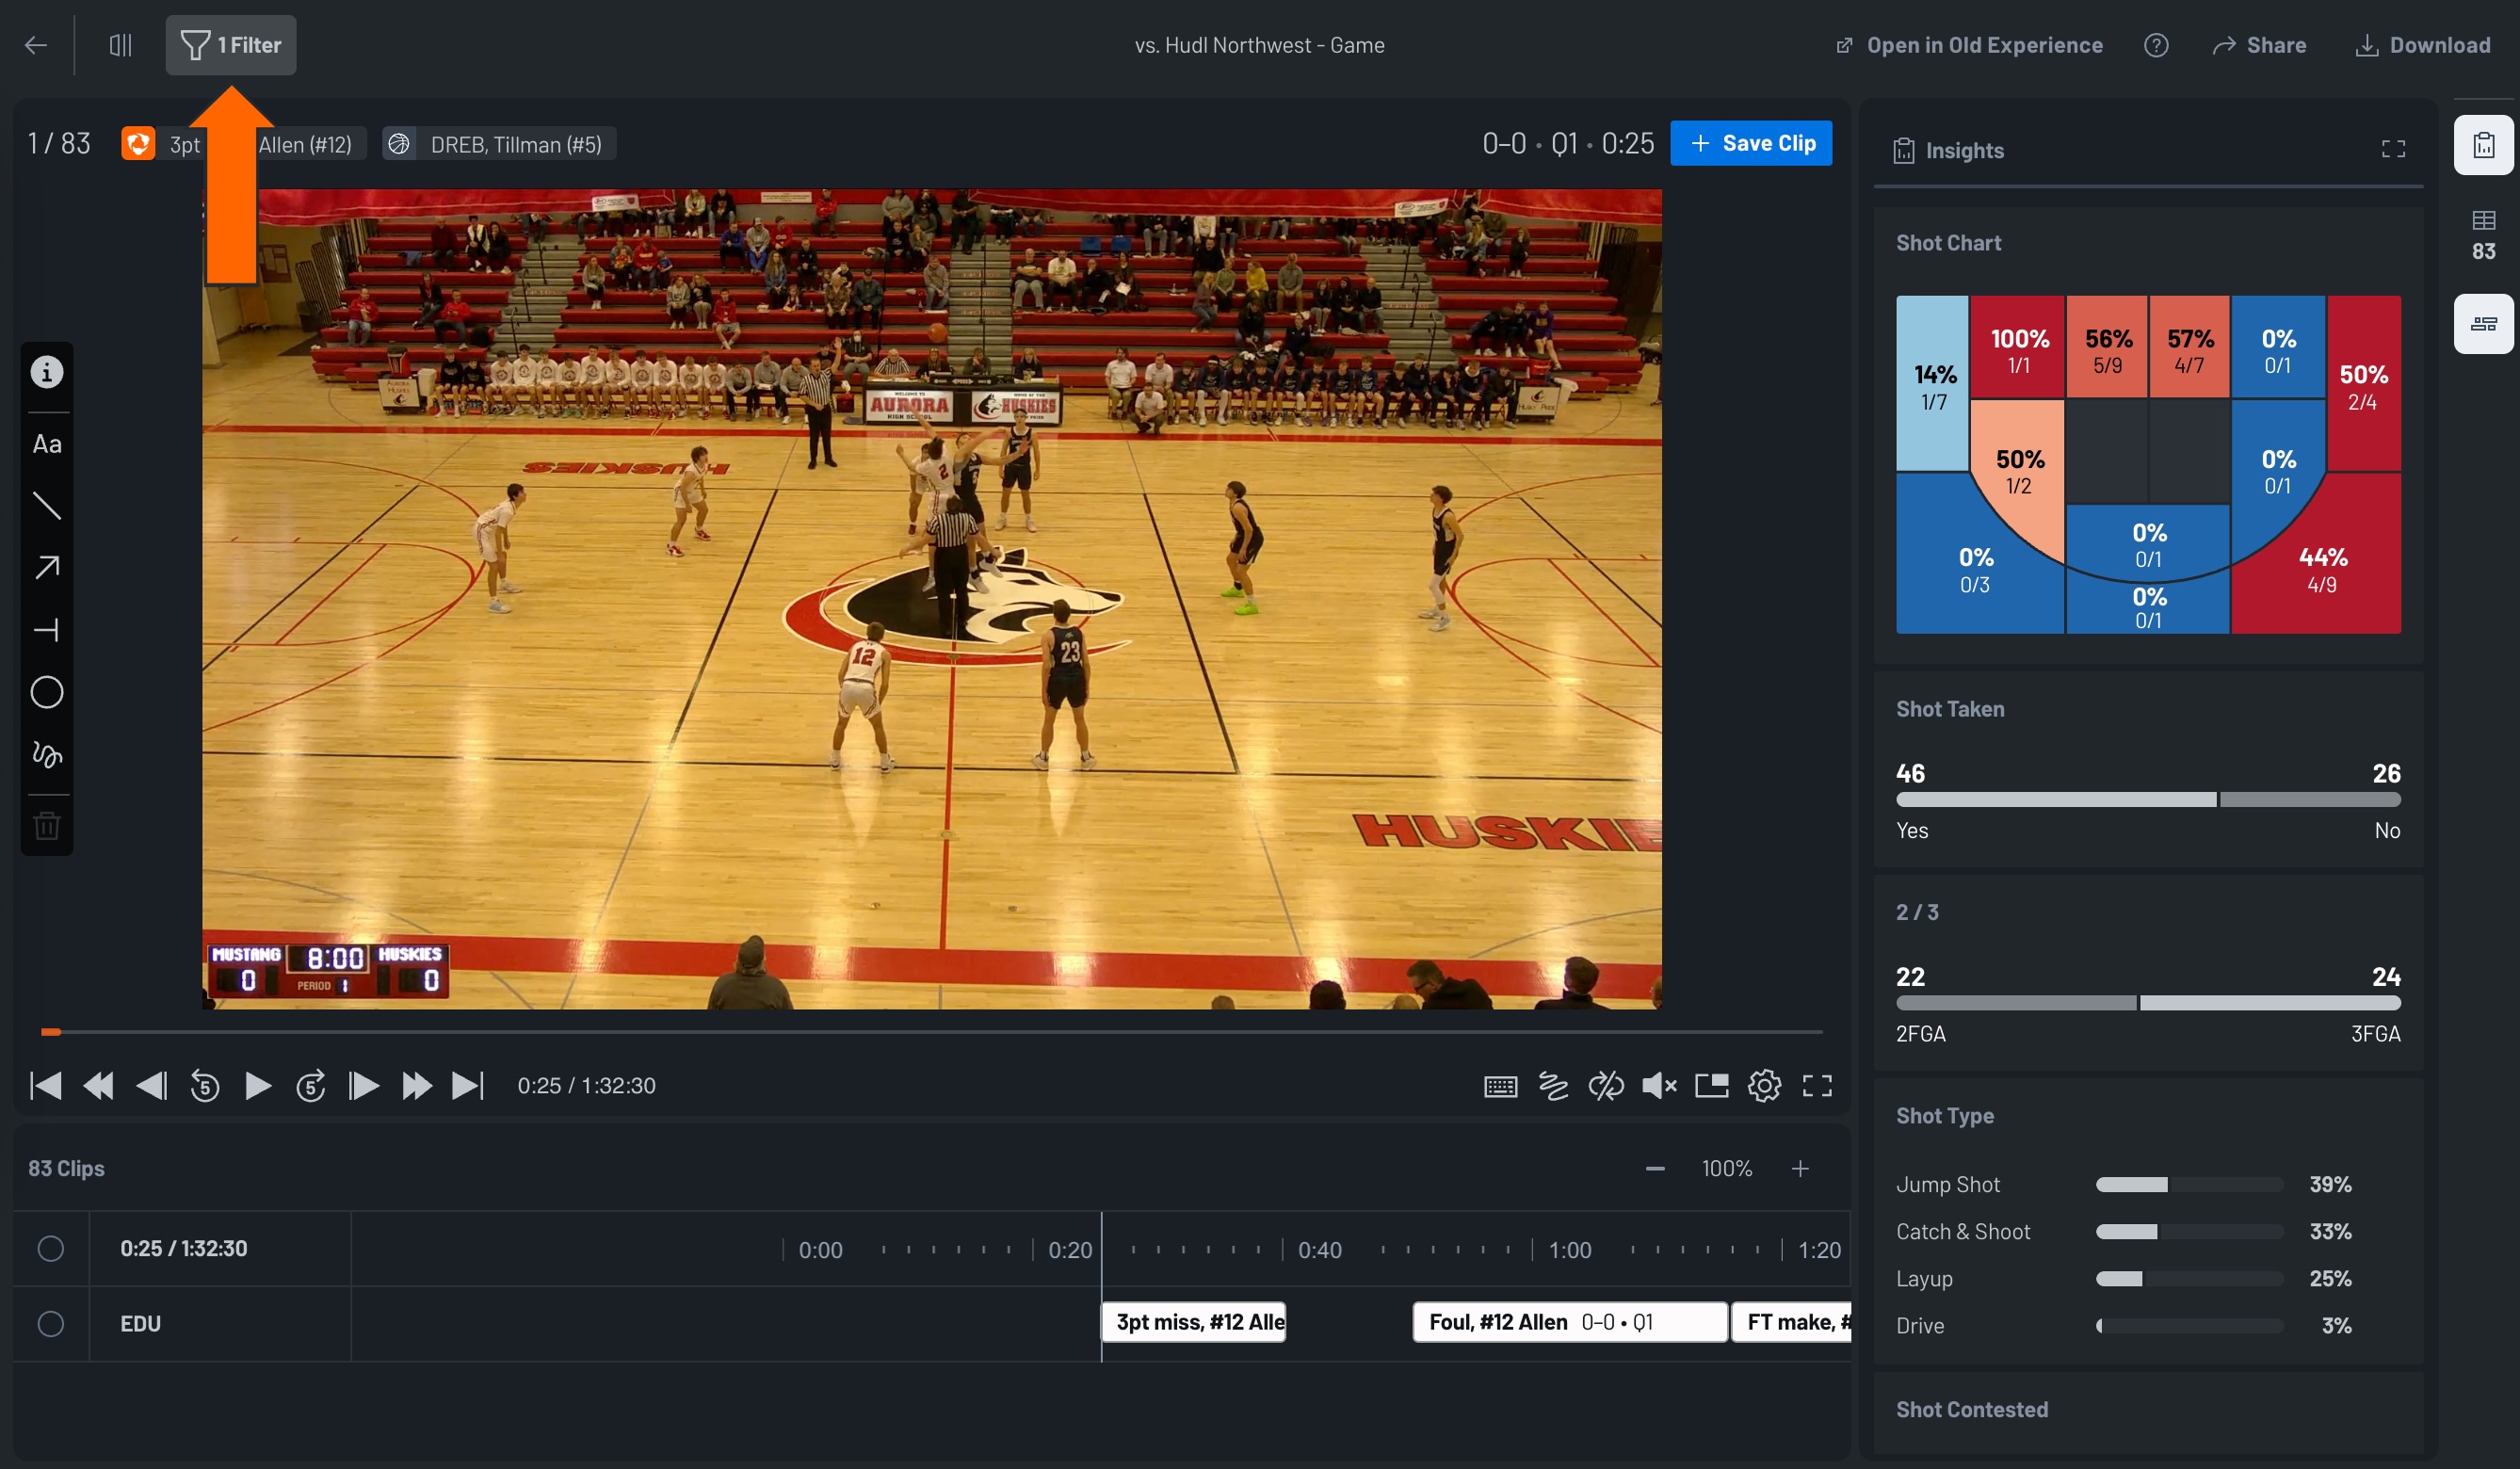2520x1469 pixels.
Task: Select the line drawing tool
Action: [x=47, y=506]
